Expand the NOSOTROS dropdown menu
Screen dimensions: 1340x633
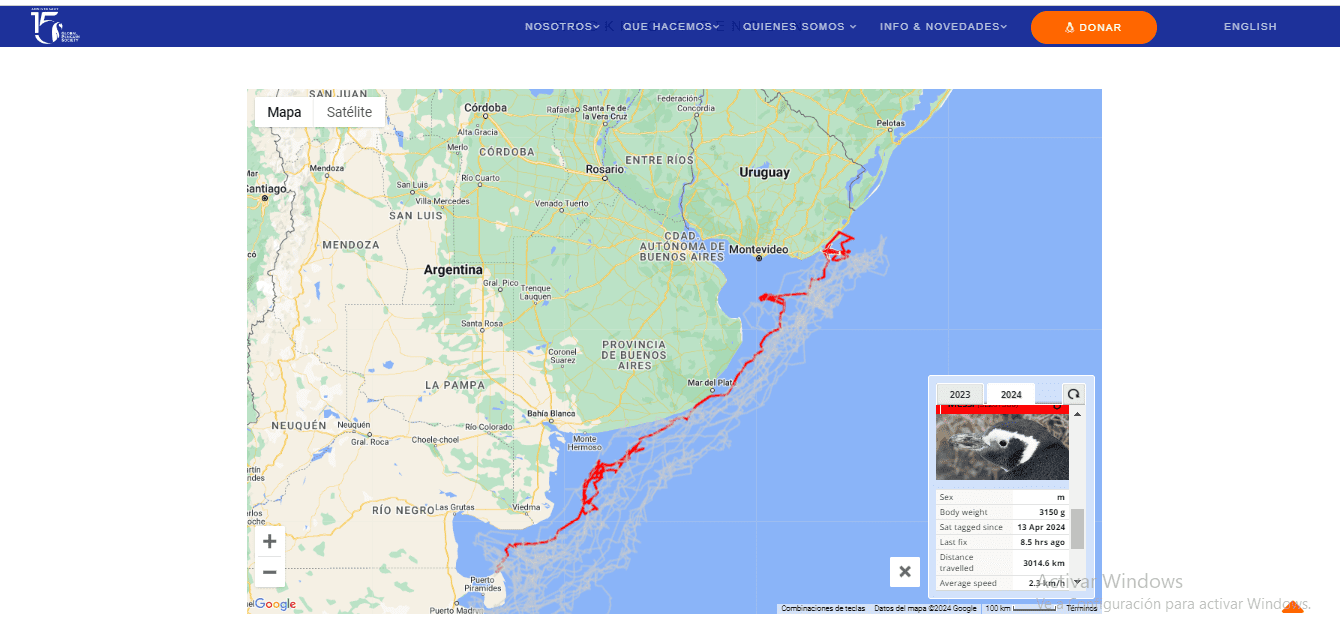click(562, 27)
